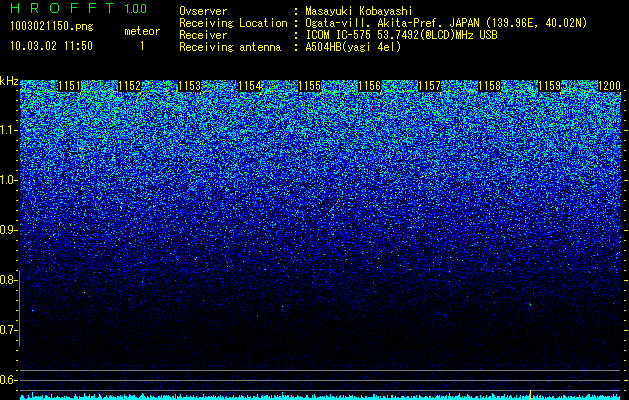629x400 pixels.
Task: Click the observer name Masayuki Kobayashi
Action: pyautogui.click(x=359, y=11)
